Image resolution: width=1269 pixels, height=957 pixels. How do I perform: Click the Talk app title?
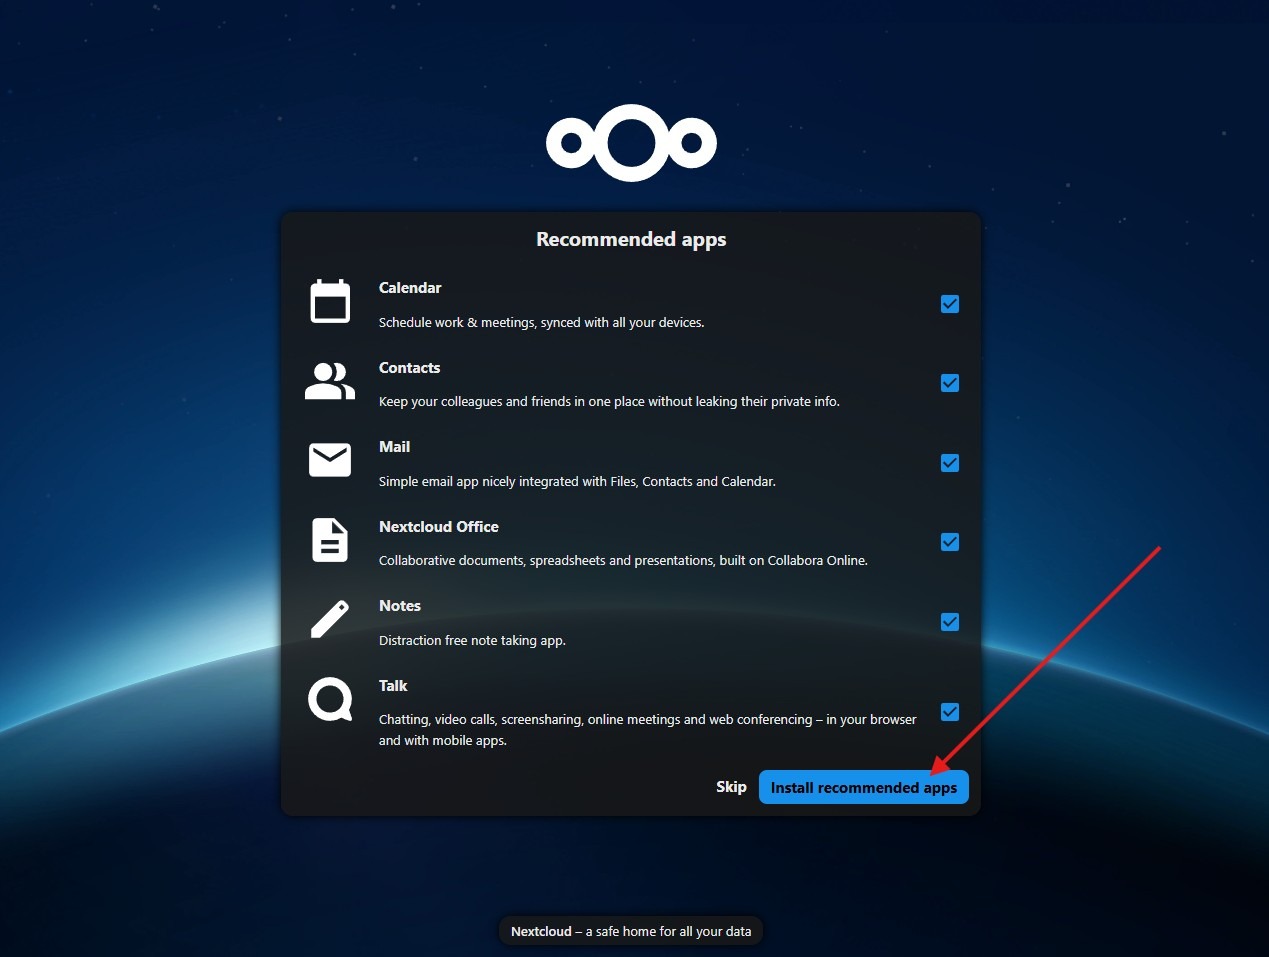coord(393,686)
